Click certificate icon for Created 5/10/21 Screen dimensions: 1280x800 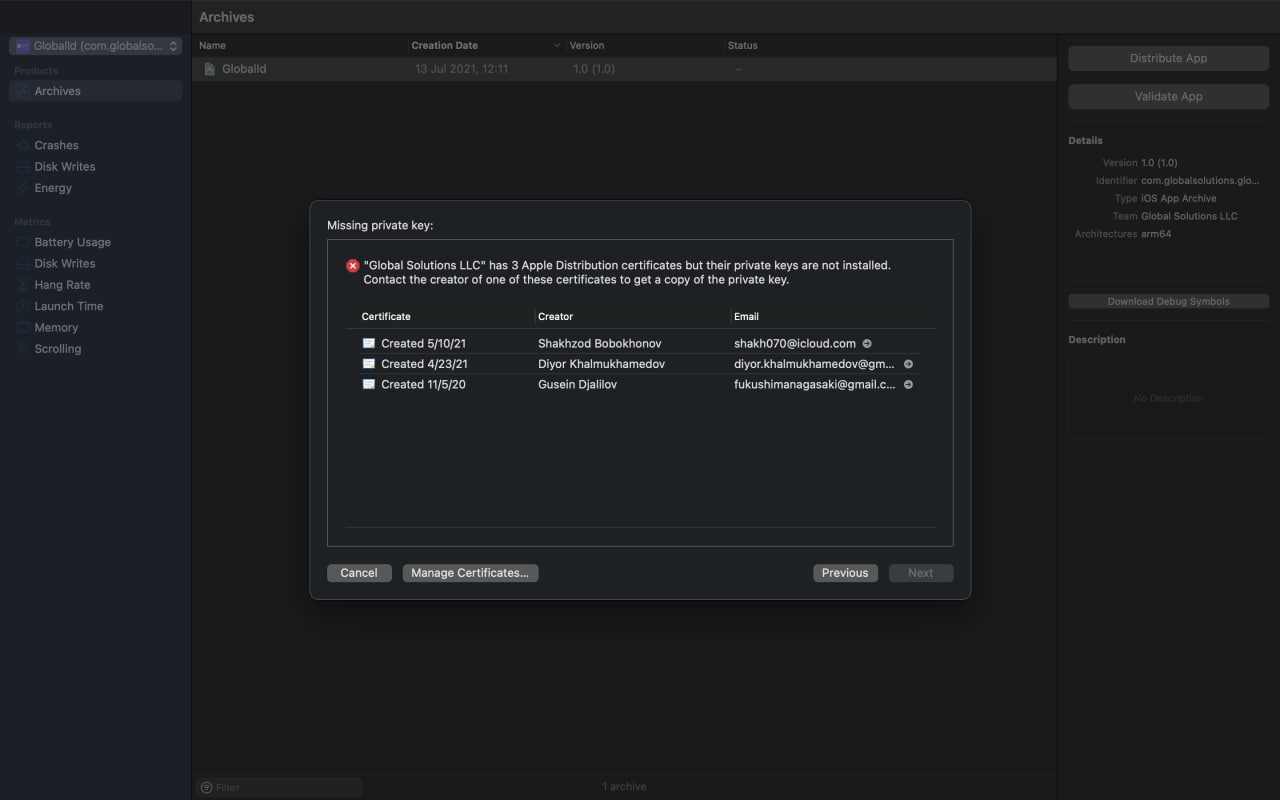pos(369,343)
